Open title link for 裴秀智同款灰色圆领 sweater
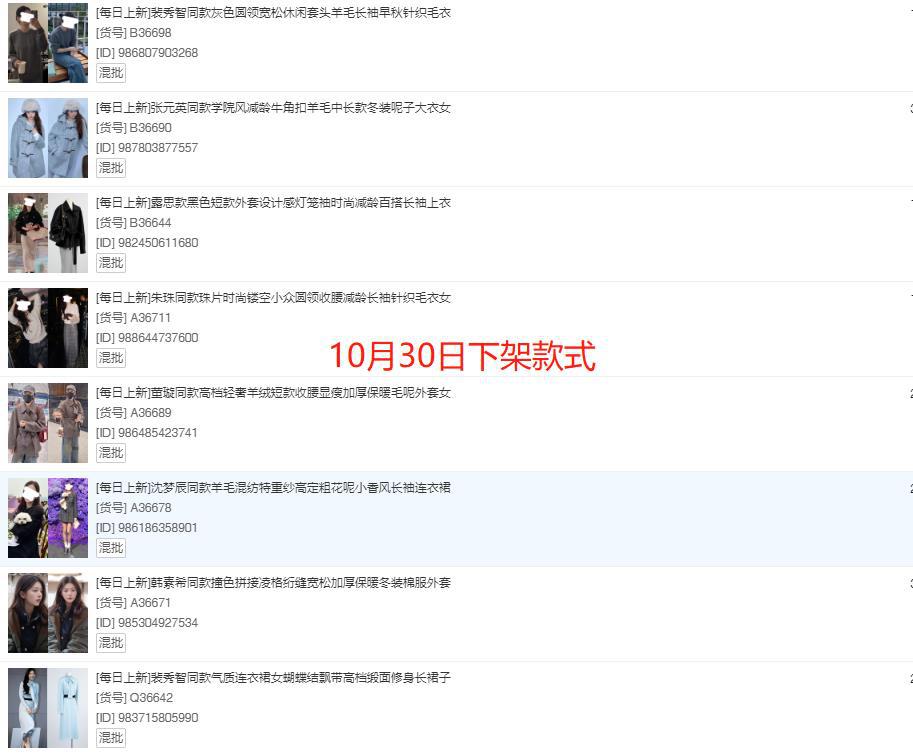 tap(273, 12)
